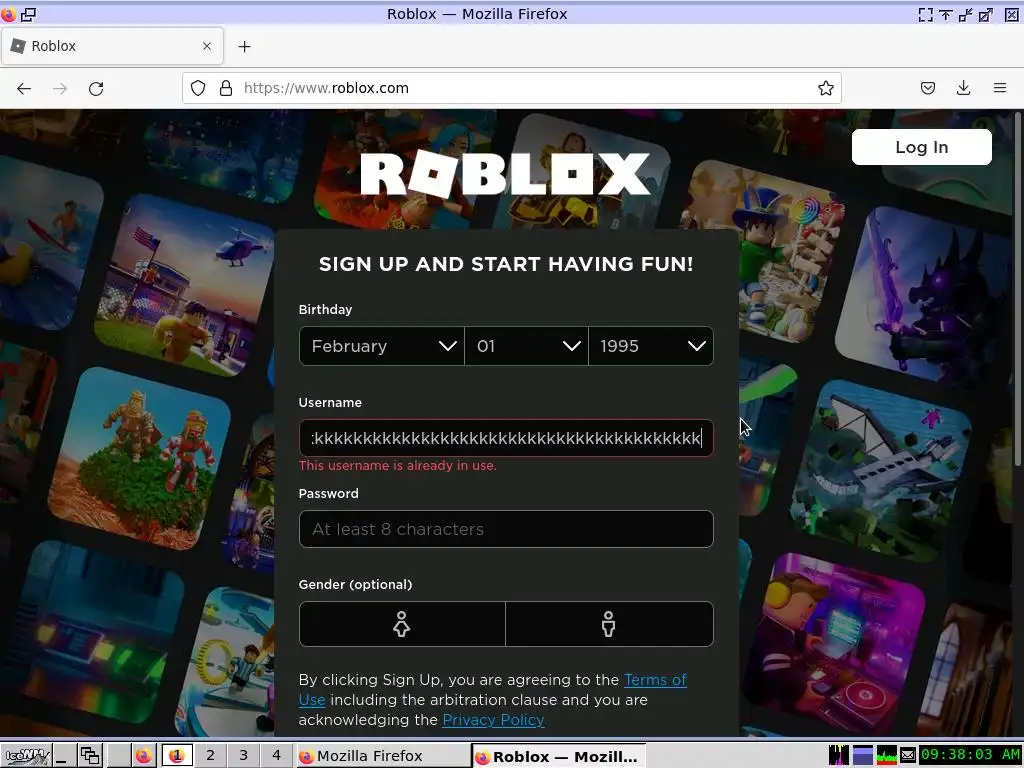The image size is (1024, 768).
Task: Click the blue memory monitor tray icon
Action: (863, 756)
